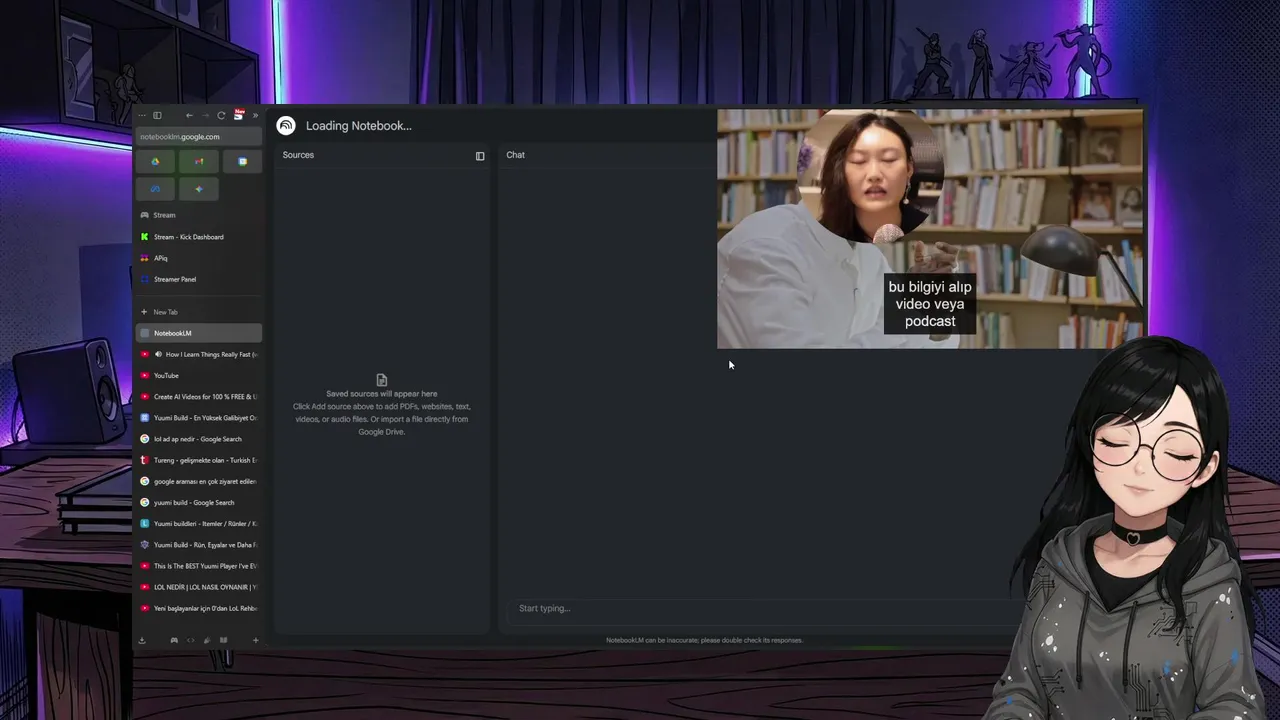Viewport: 1280px width, 720px height.
Task: Open a New Tab
Action: pos(199,312)
